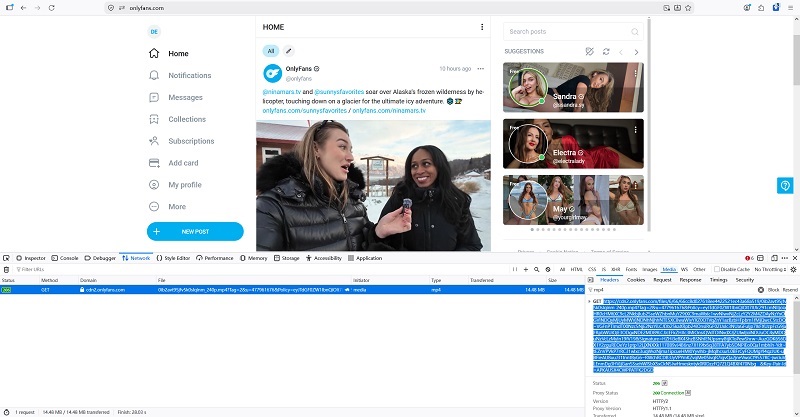This screenshot has height=417, width=800.
Task: Click the NEW POST button
Action: (195, 231)
